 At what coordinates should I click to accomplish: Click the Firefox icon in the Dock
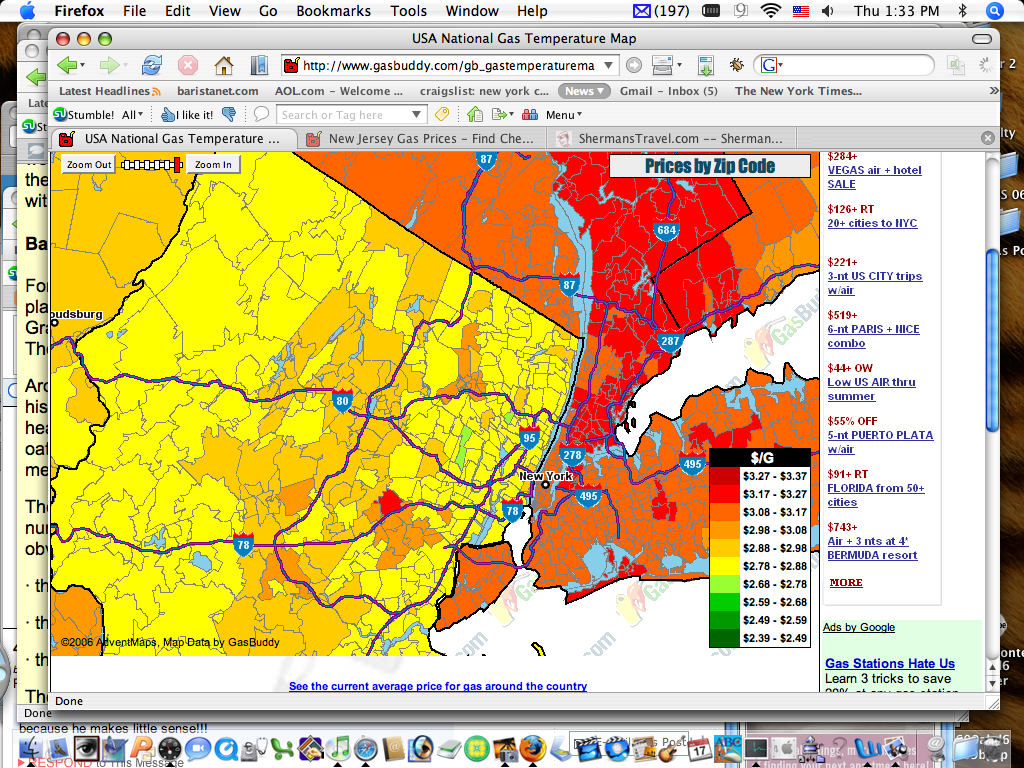coord(532,748)
